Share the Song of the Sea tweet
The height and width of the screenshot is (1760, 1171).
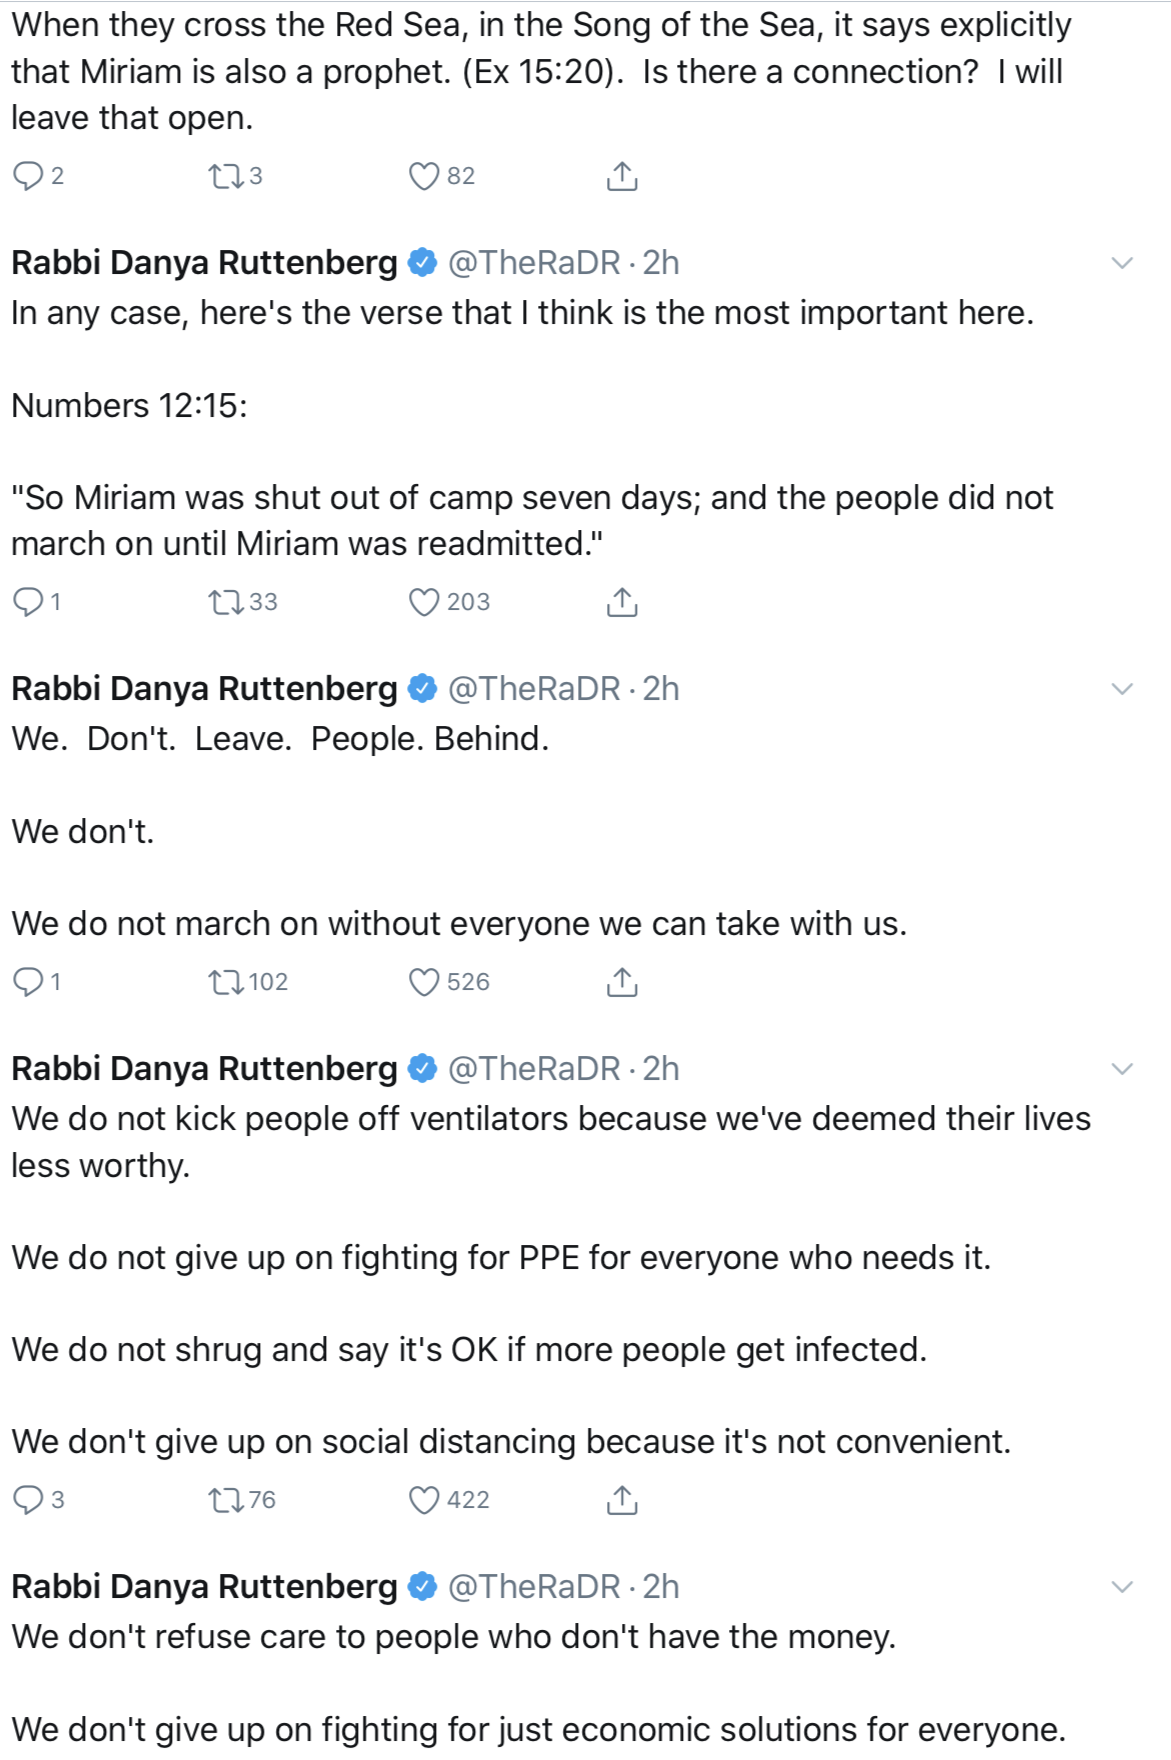point(622,177)
